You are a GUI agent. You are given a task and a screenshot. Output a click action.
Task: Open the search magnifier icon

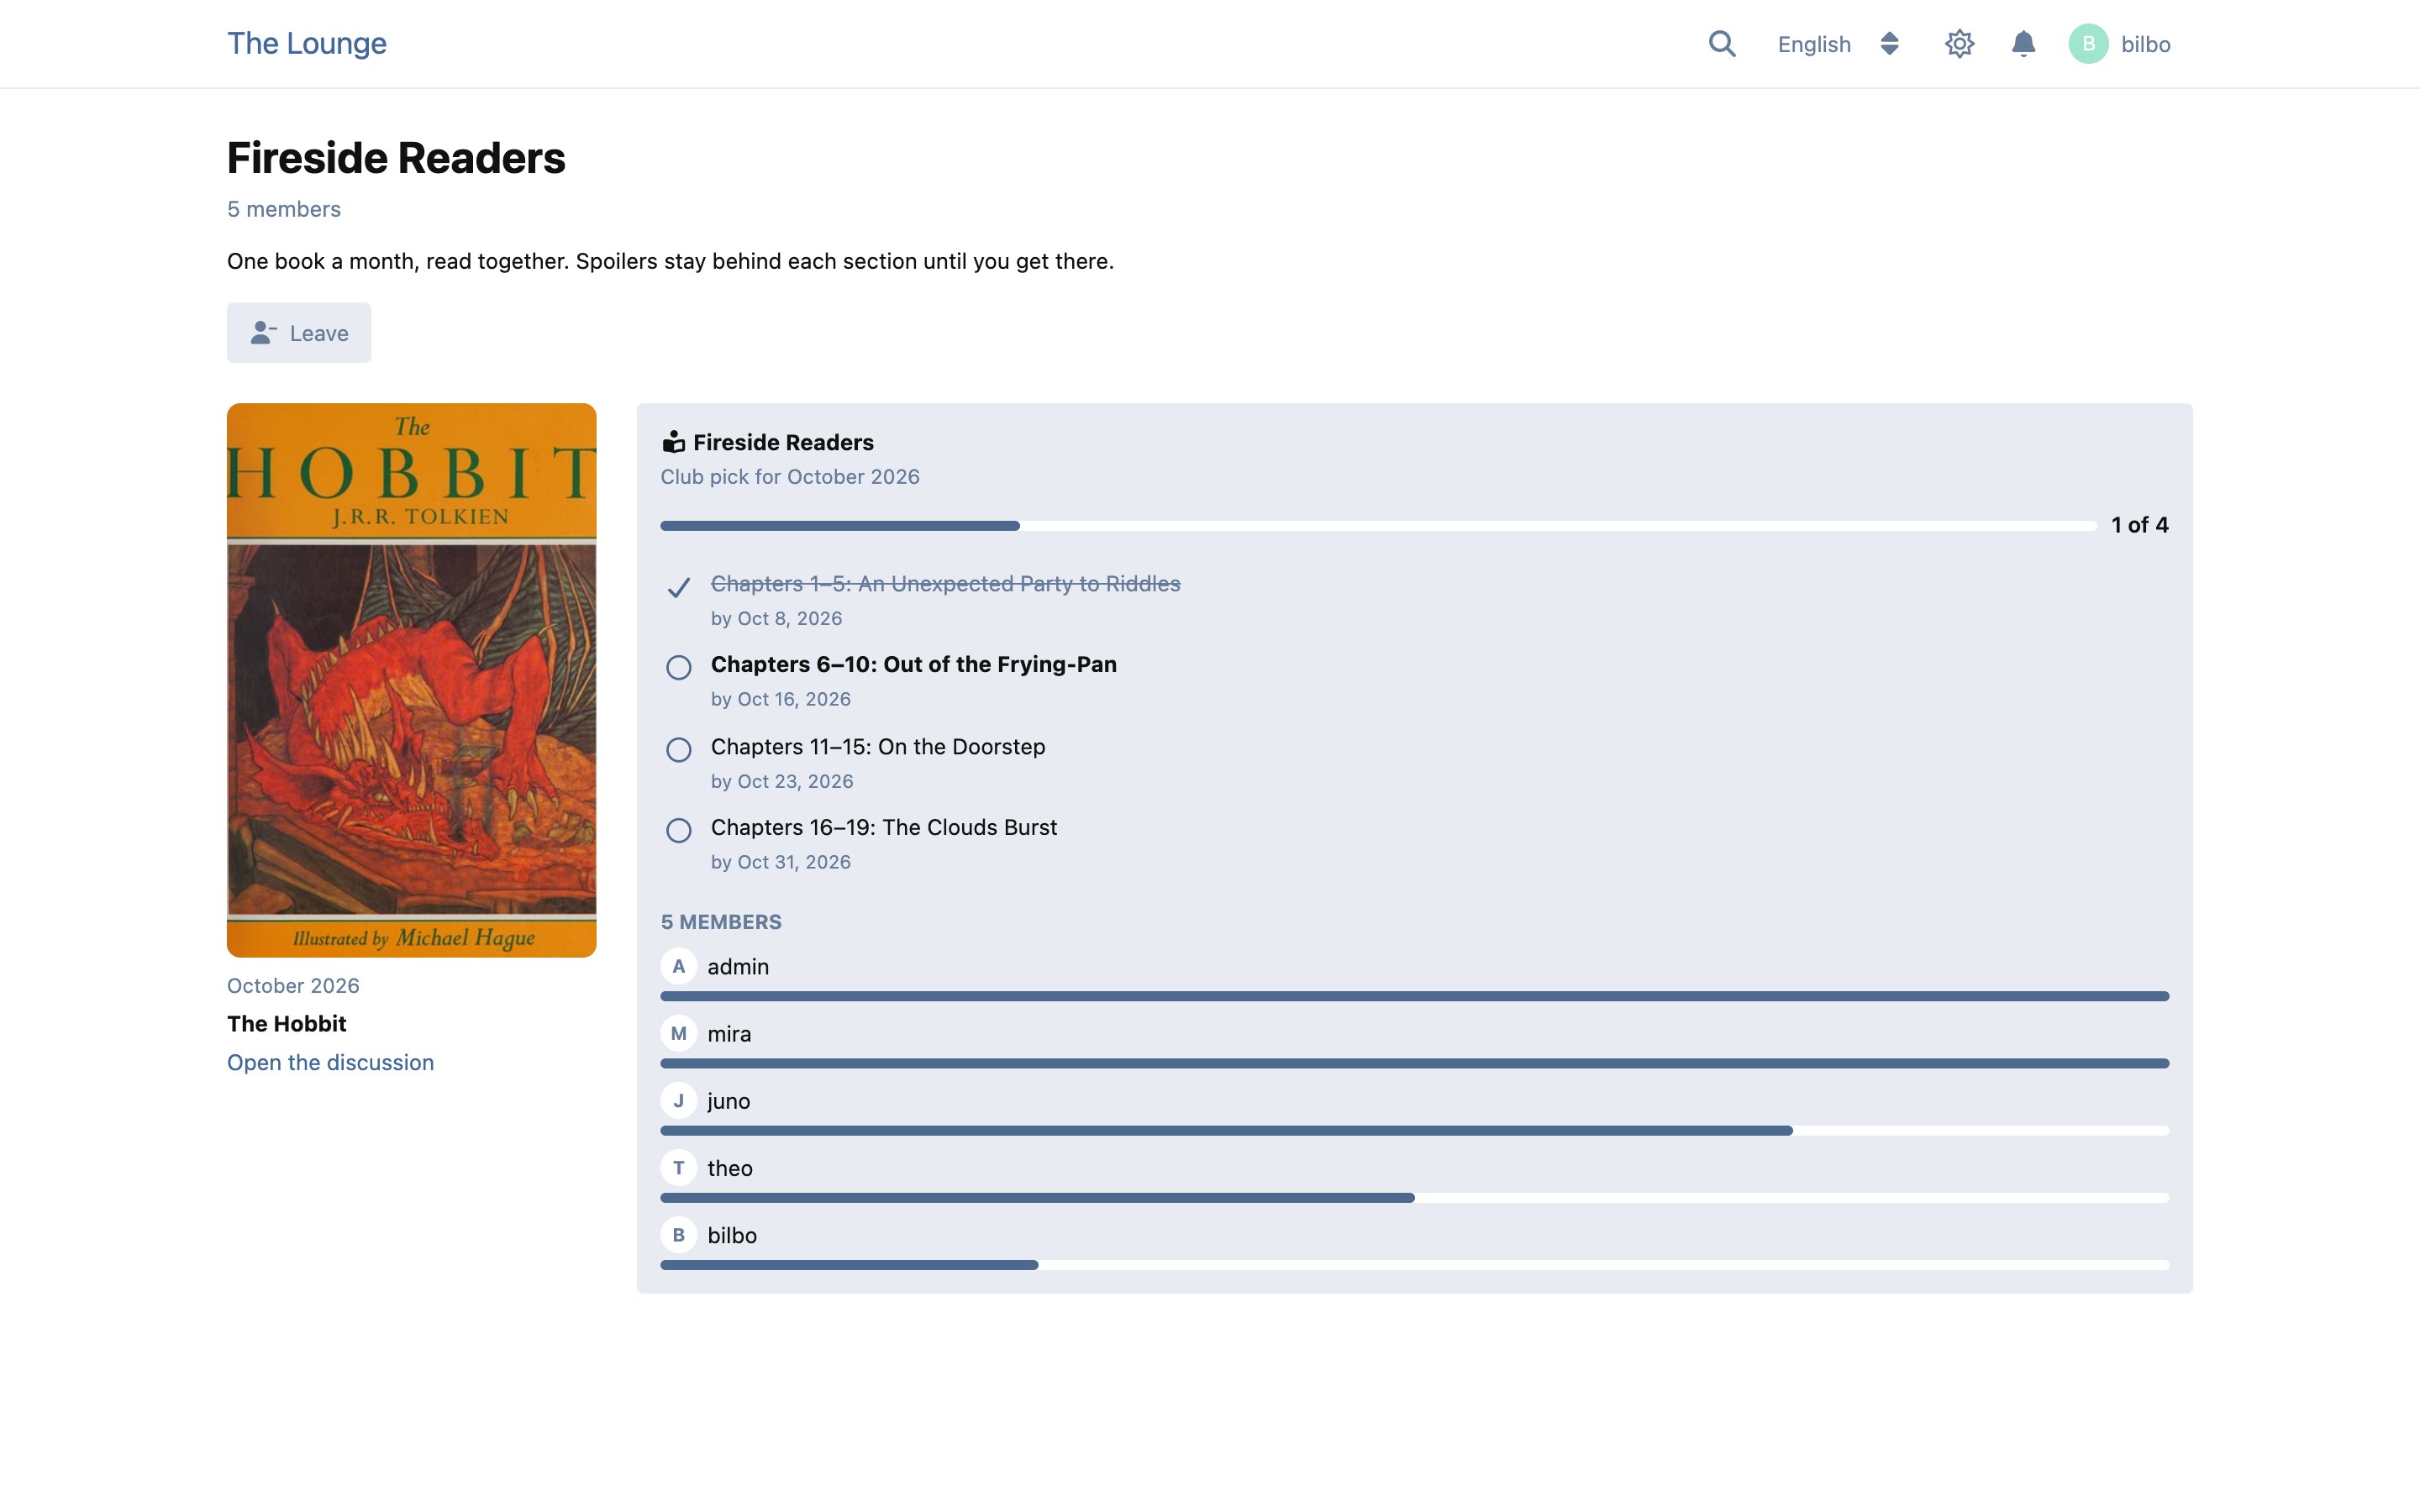1721,44
